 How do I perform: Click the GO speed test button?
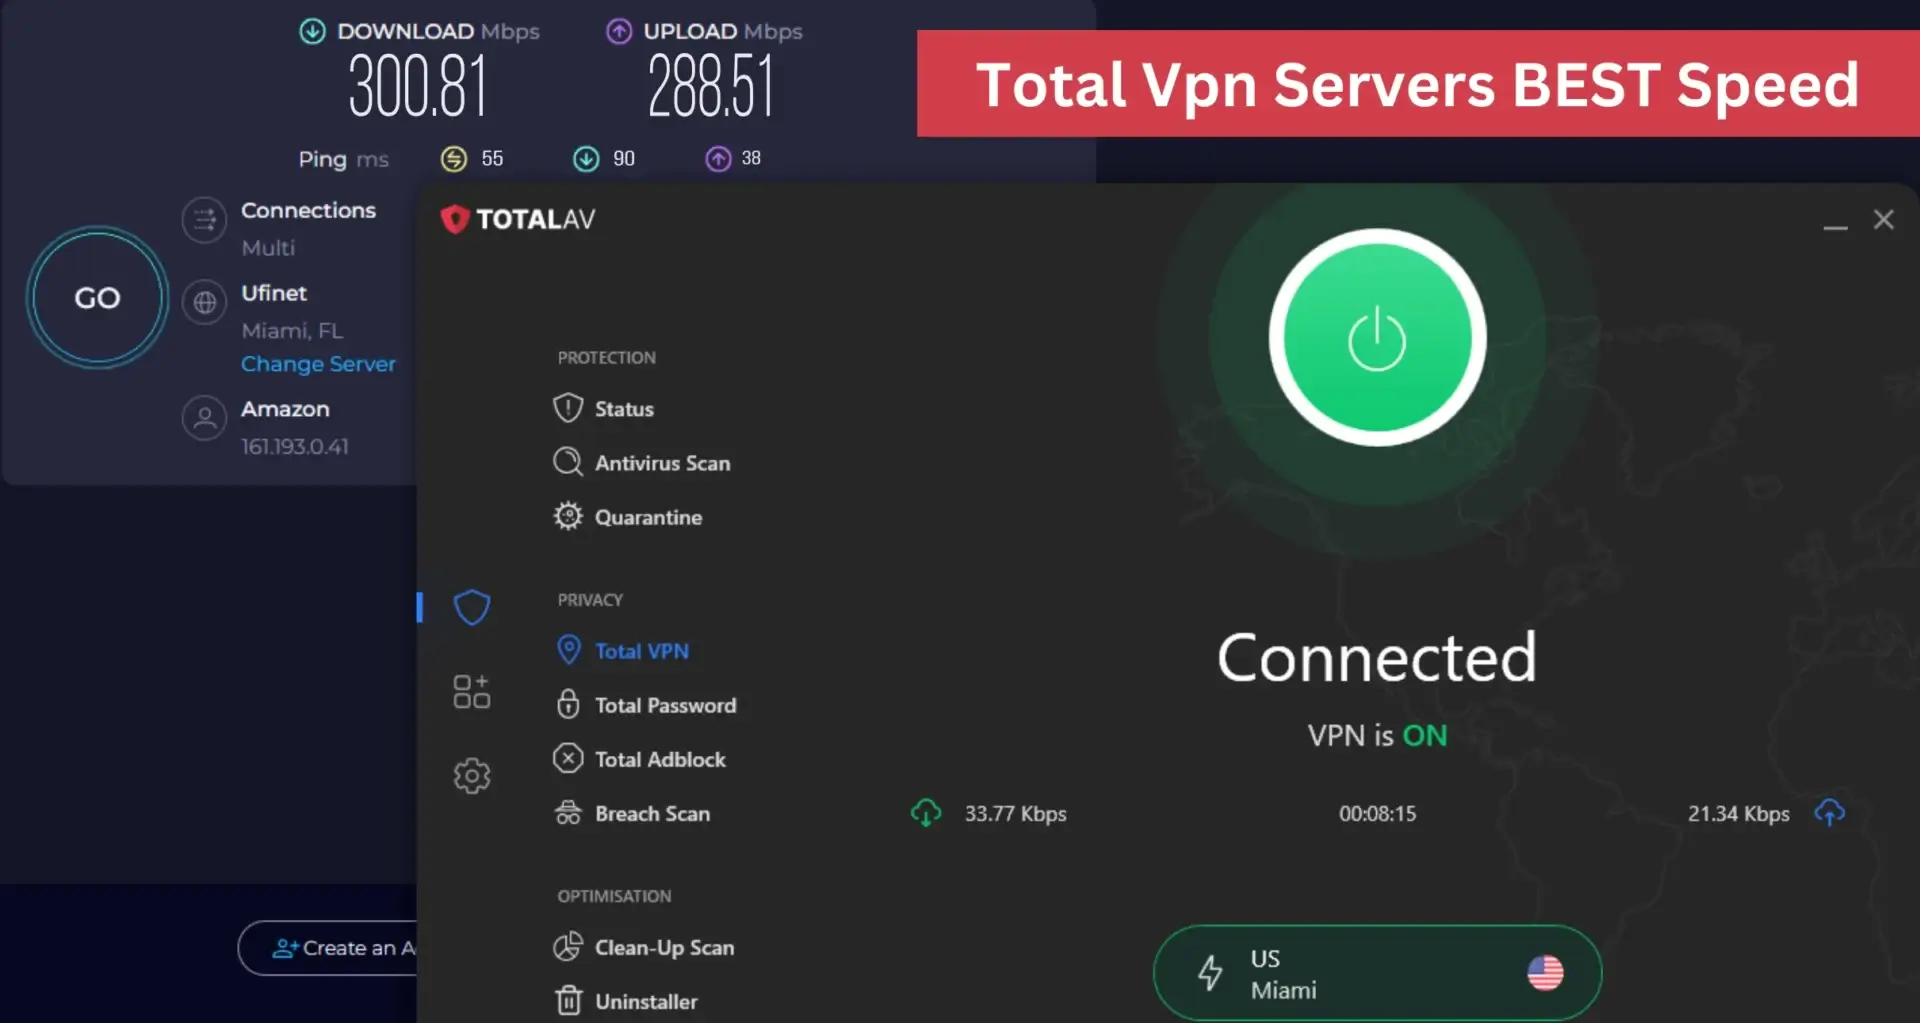tap(97, 298)
